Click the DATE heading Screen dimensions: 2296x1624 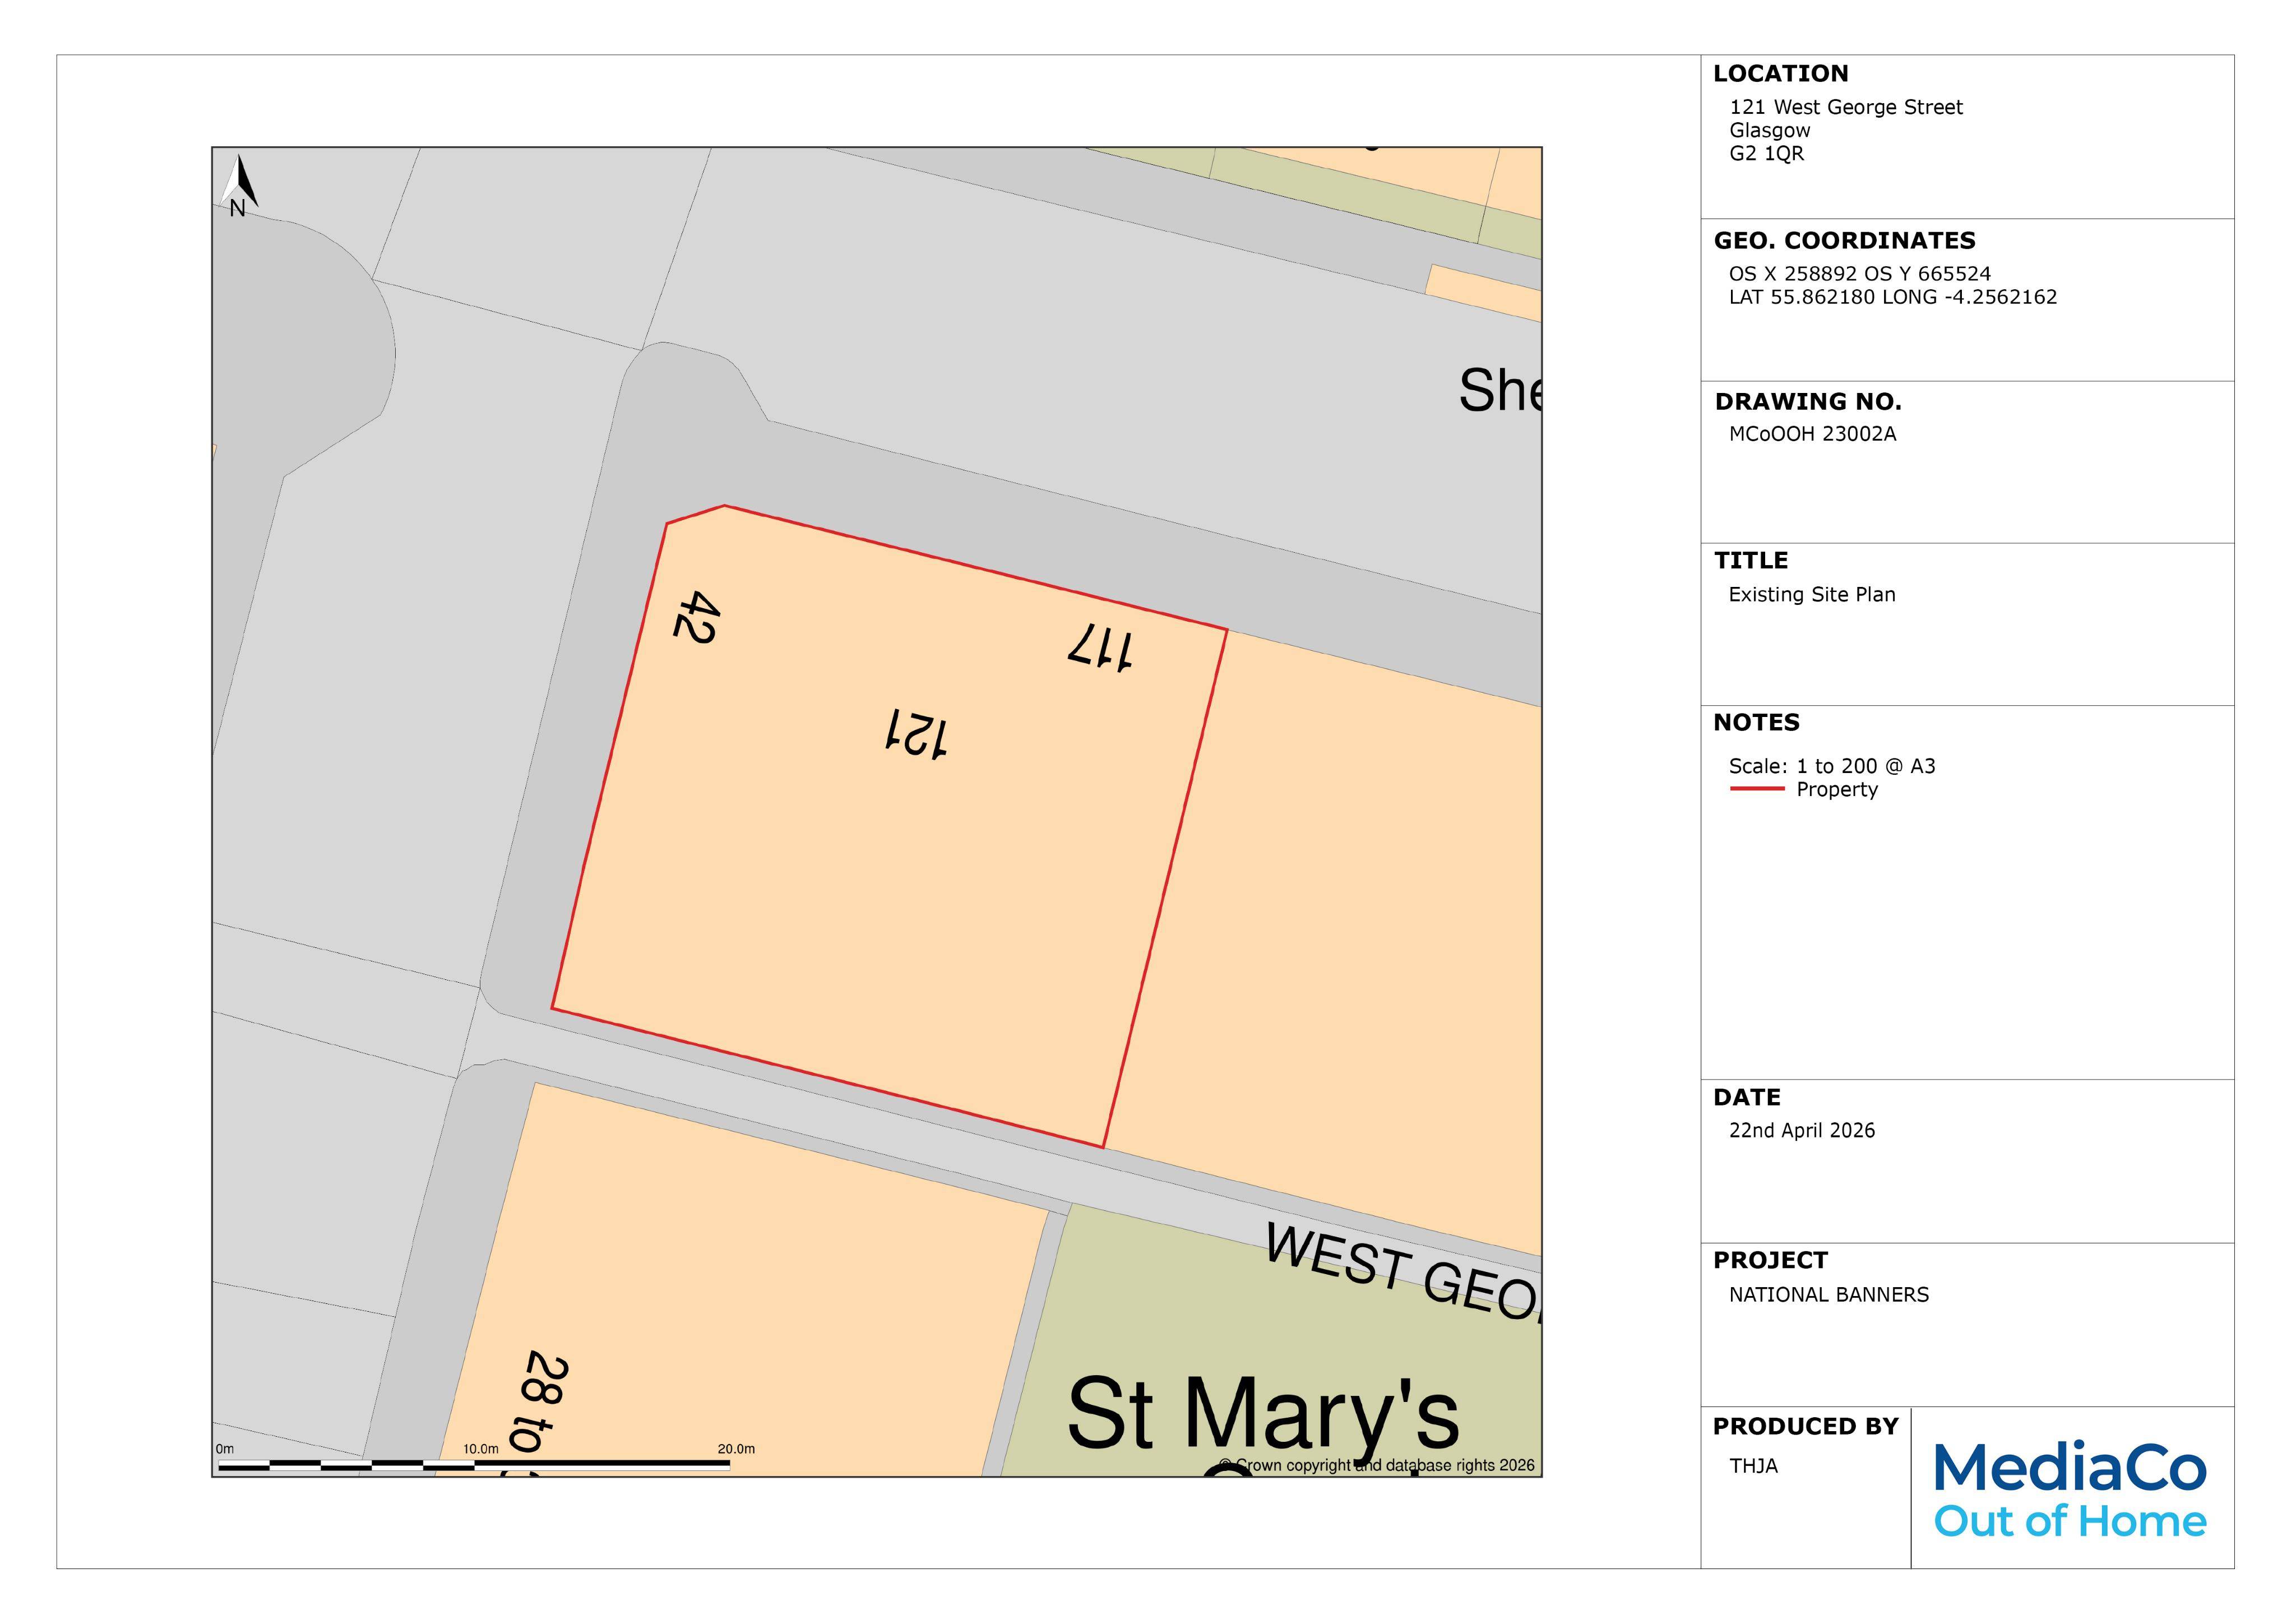(x=1747, y=1098)
